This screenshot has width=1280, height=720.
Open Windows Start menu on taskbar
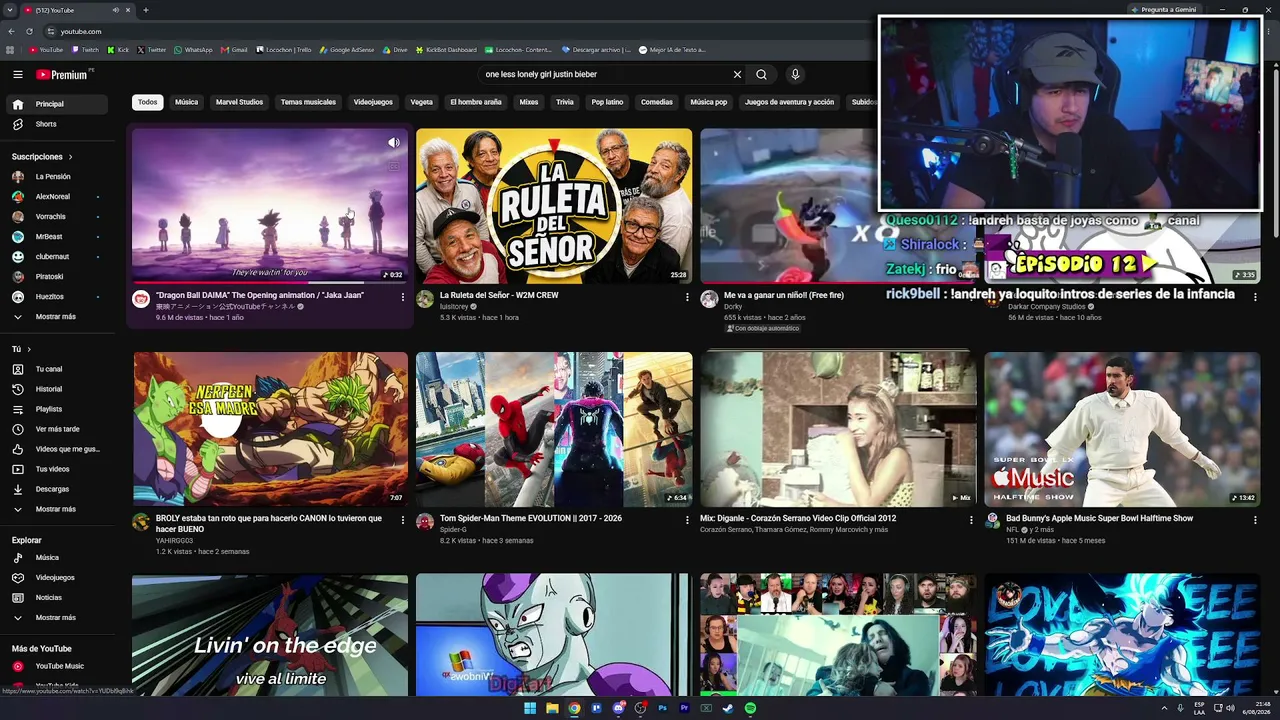pos(530,708)
